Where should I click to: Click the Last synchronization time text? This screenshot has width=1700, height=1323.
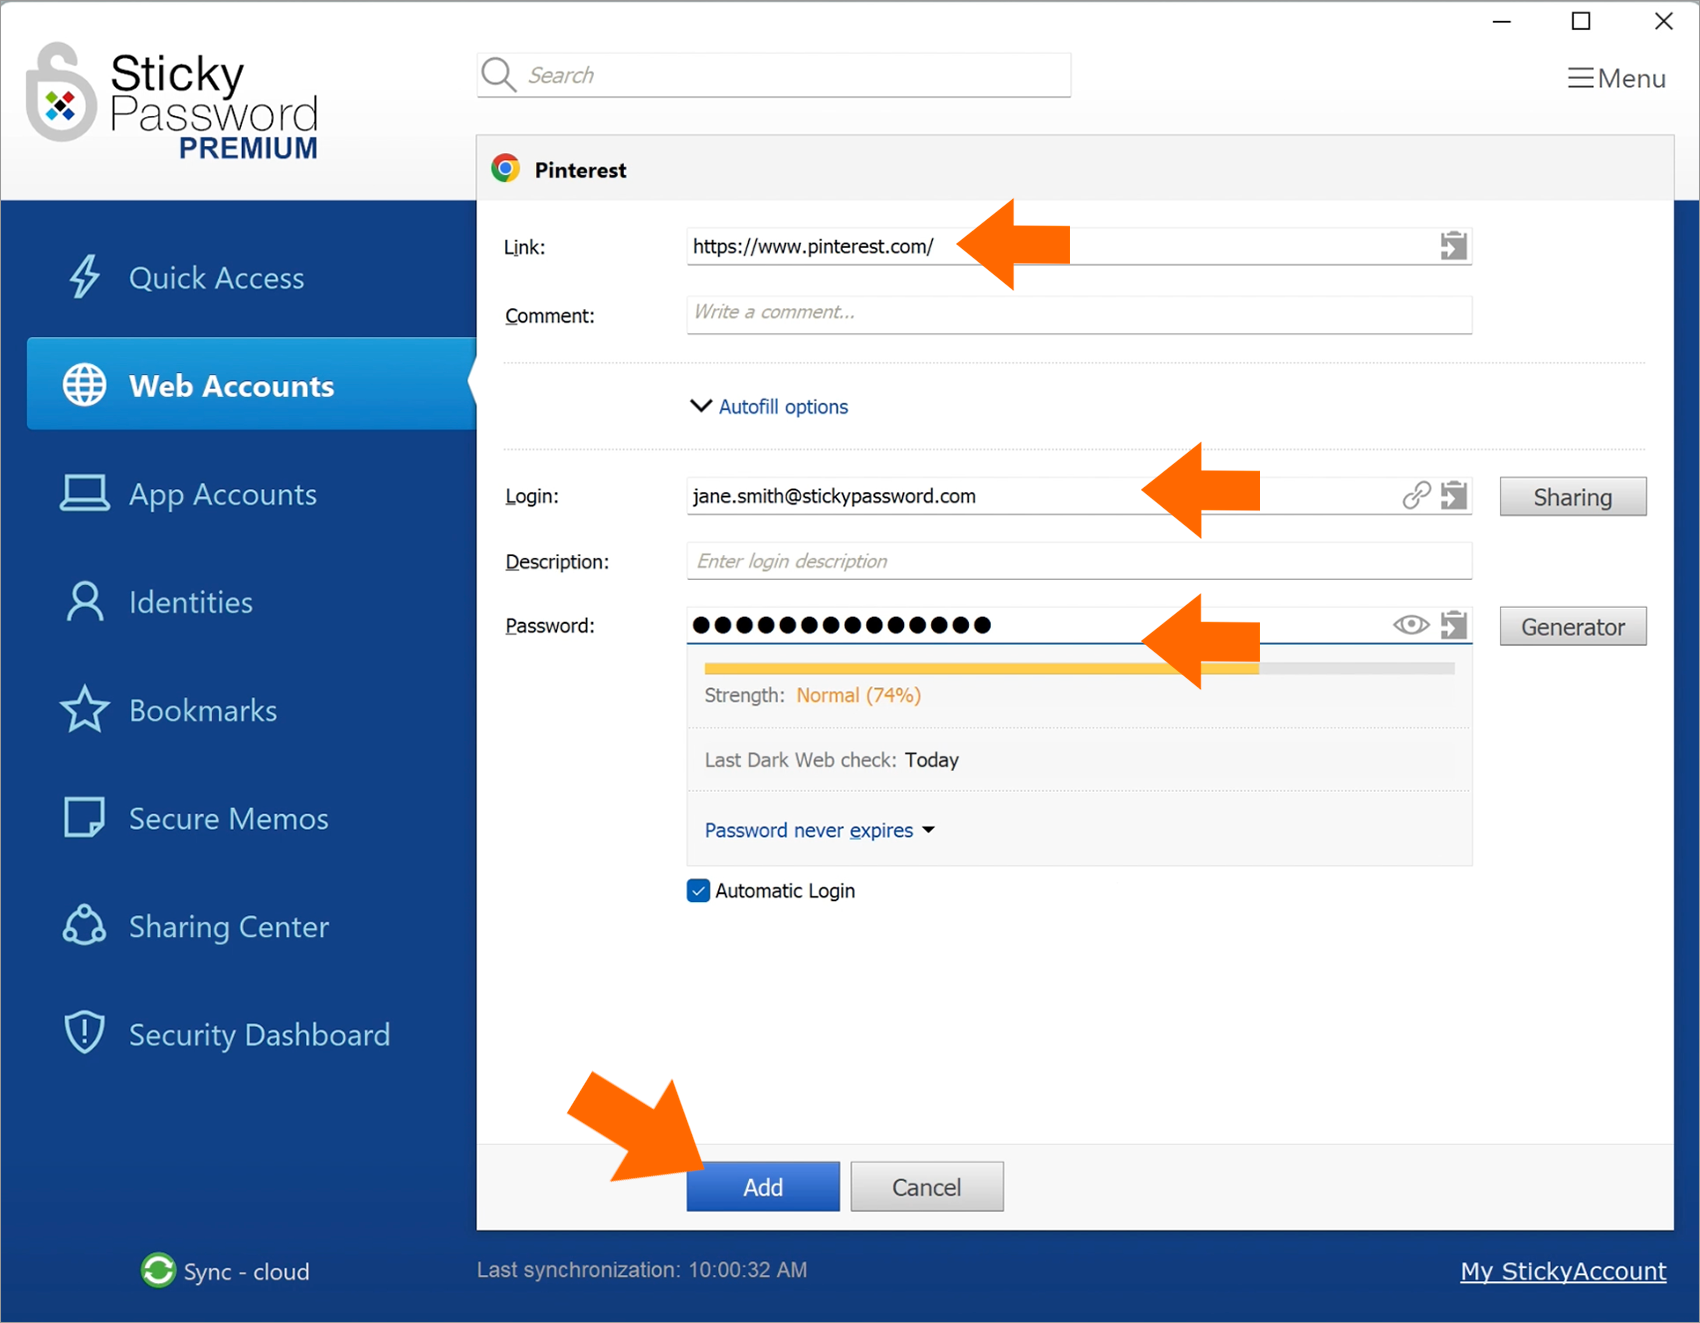(x=641, y=1269)
